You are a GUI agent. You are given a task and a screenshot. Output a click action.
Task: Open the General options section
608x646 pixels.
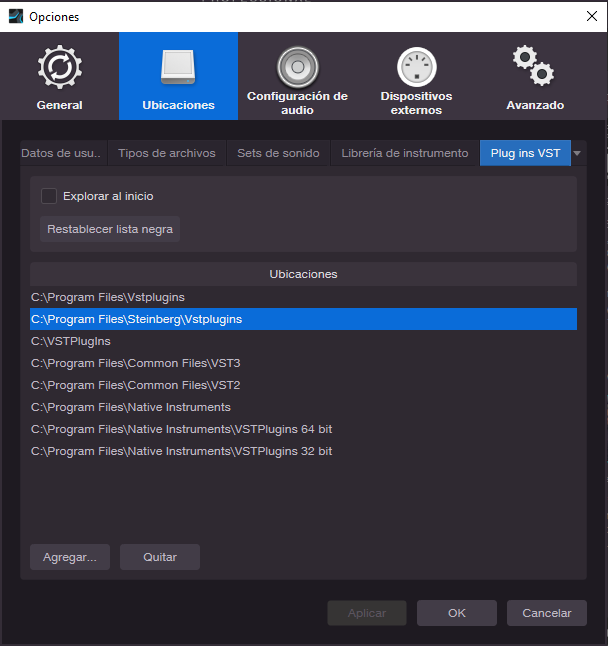pyautogui.click(x=60, y=77)
